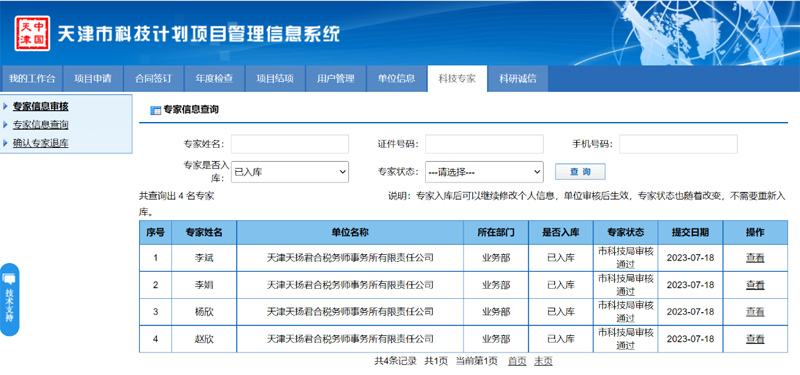
Task: Click the 查询 search button
Action: (x=580, y=171)
